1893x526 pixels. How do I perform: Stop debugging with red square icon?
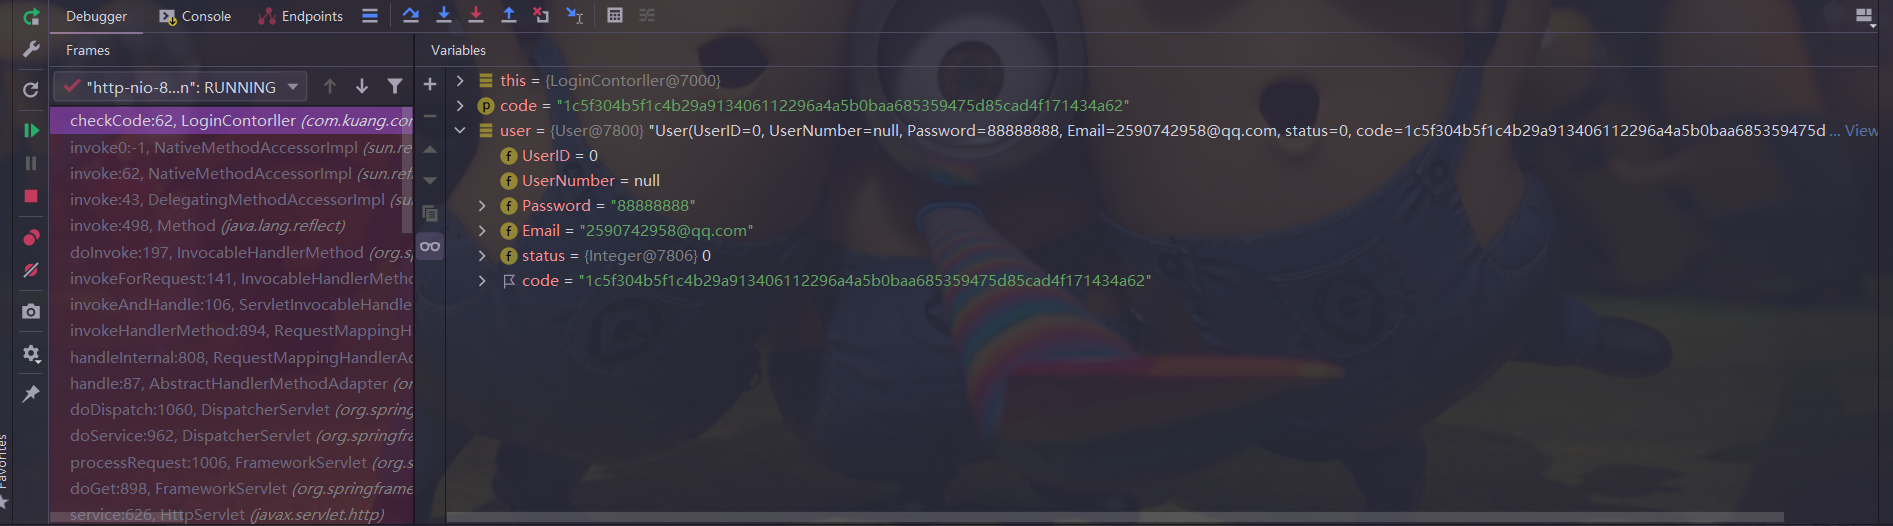pos(31,196)
